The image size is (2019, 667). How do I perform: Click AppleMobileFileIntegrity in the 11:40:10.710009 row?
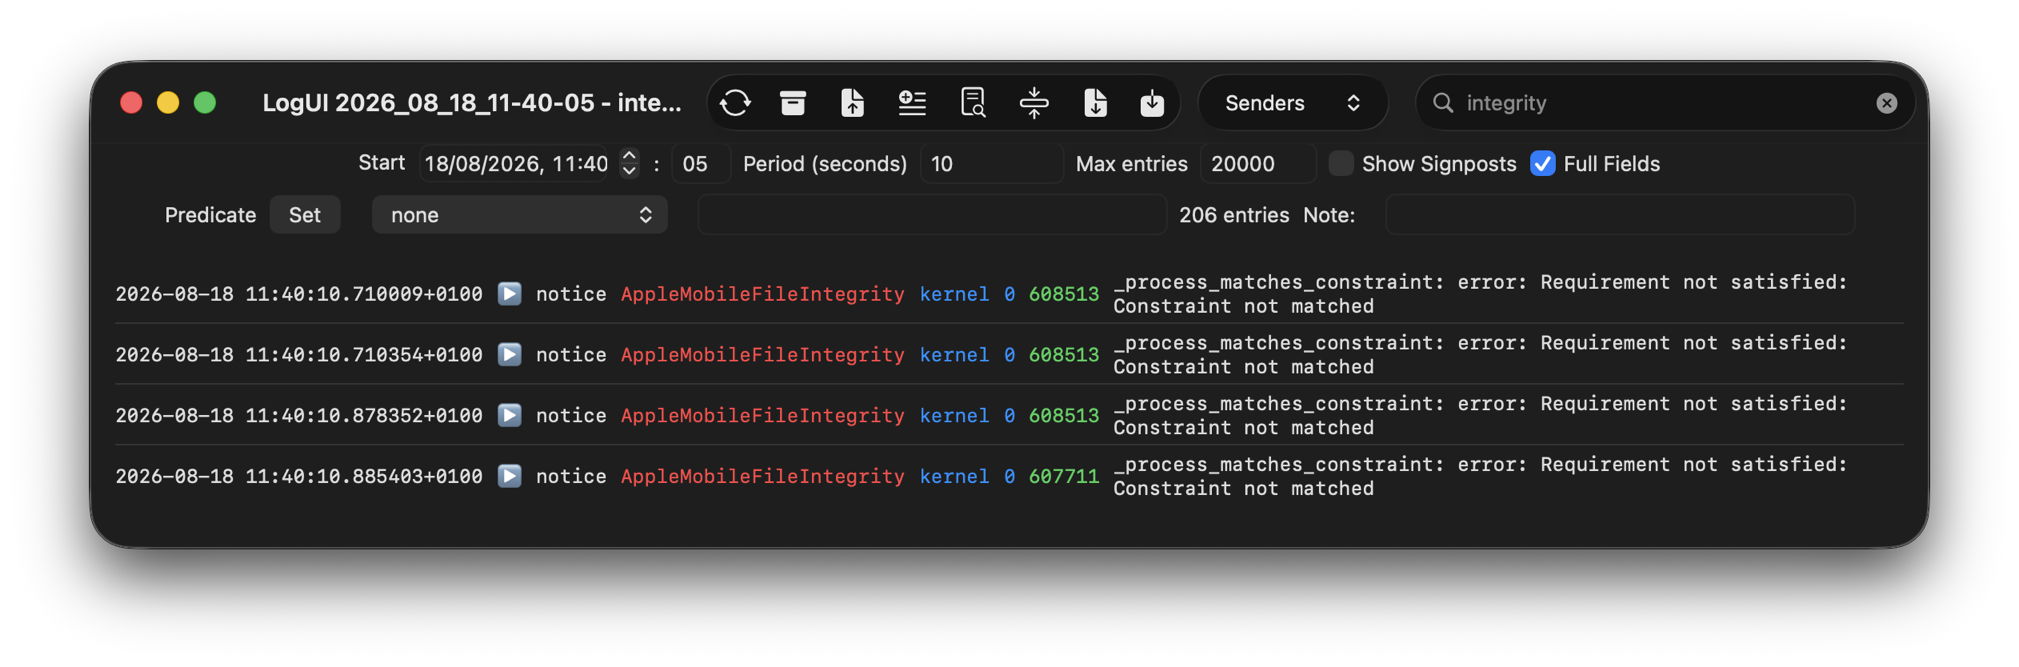click(x=762, y=294)
